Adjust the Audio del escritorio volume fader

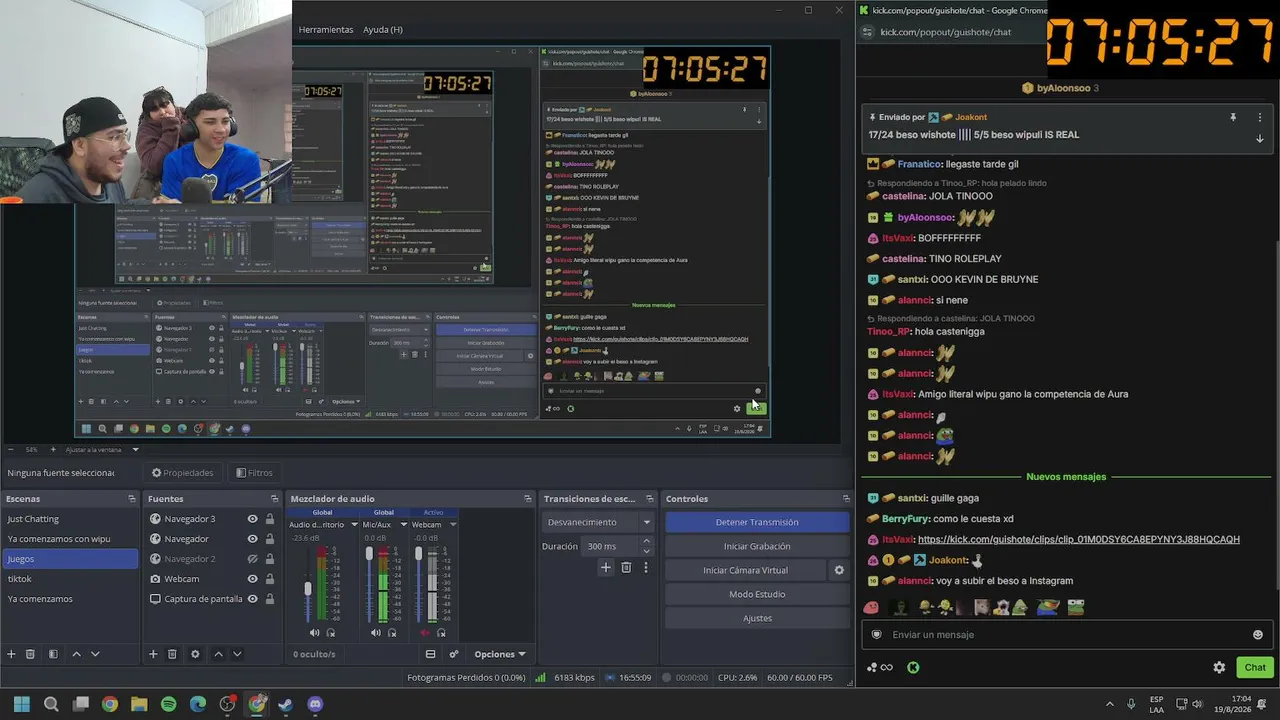coord(308,589)
